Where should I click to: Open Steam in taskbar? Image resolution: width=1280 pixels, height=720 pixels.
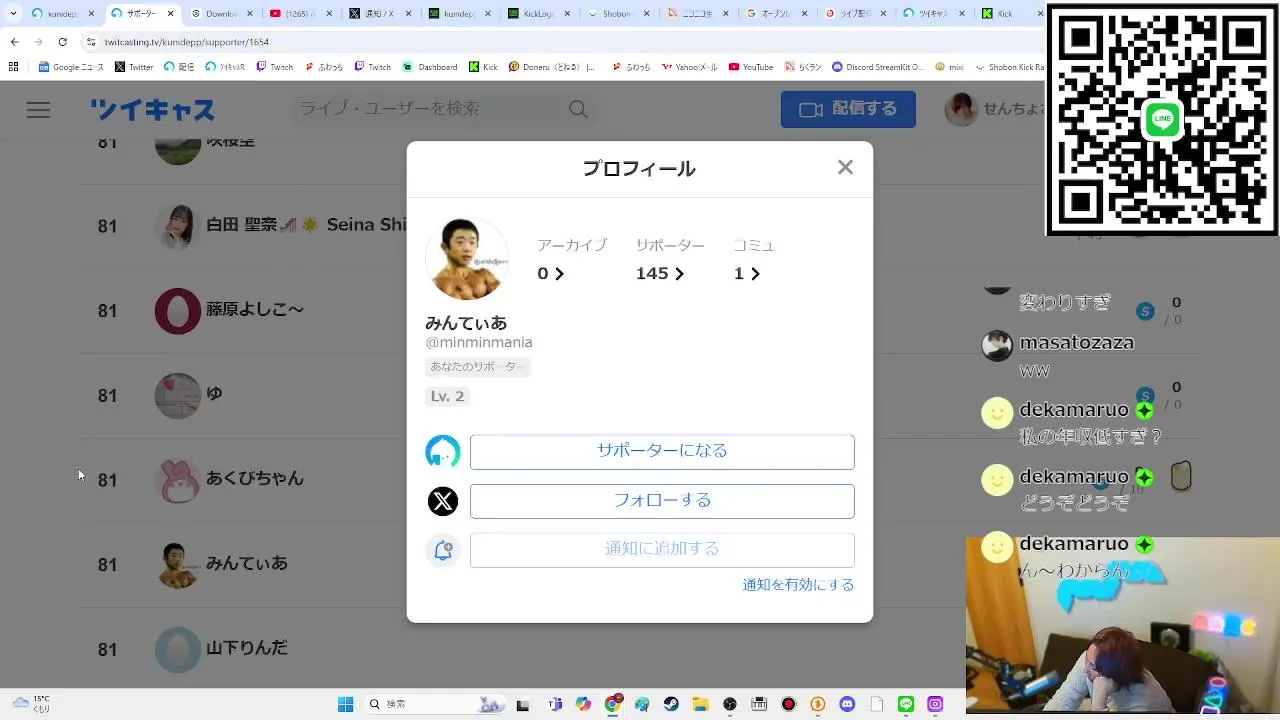click(x=671, y=704)
